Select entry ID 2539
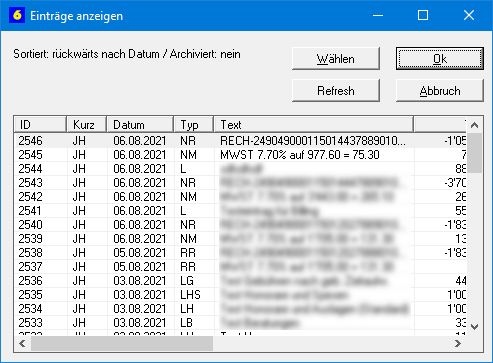The width and height of the screenshot is (493, 363). (x=240, y=239)
